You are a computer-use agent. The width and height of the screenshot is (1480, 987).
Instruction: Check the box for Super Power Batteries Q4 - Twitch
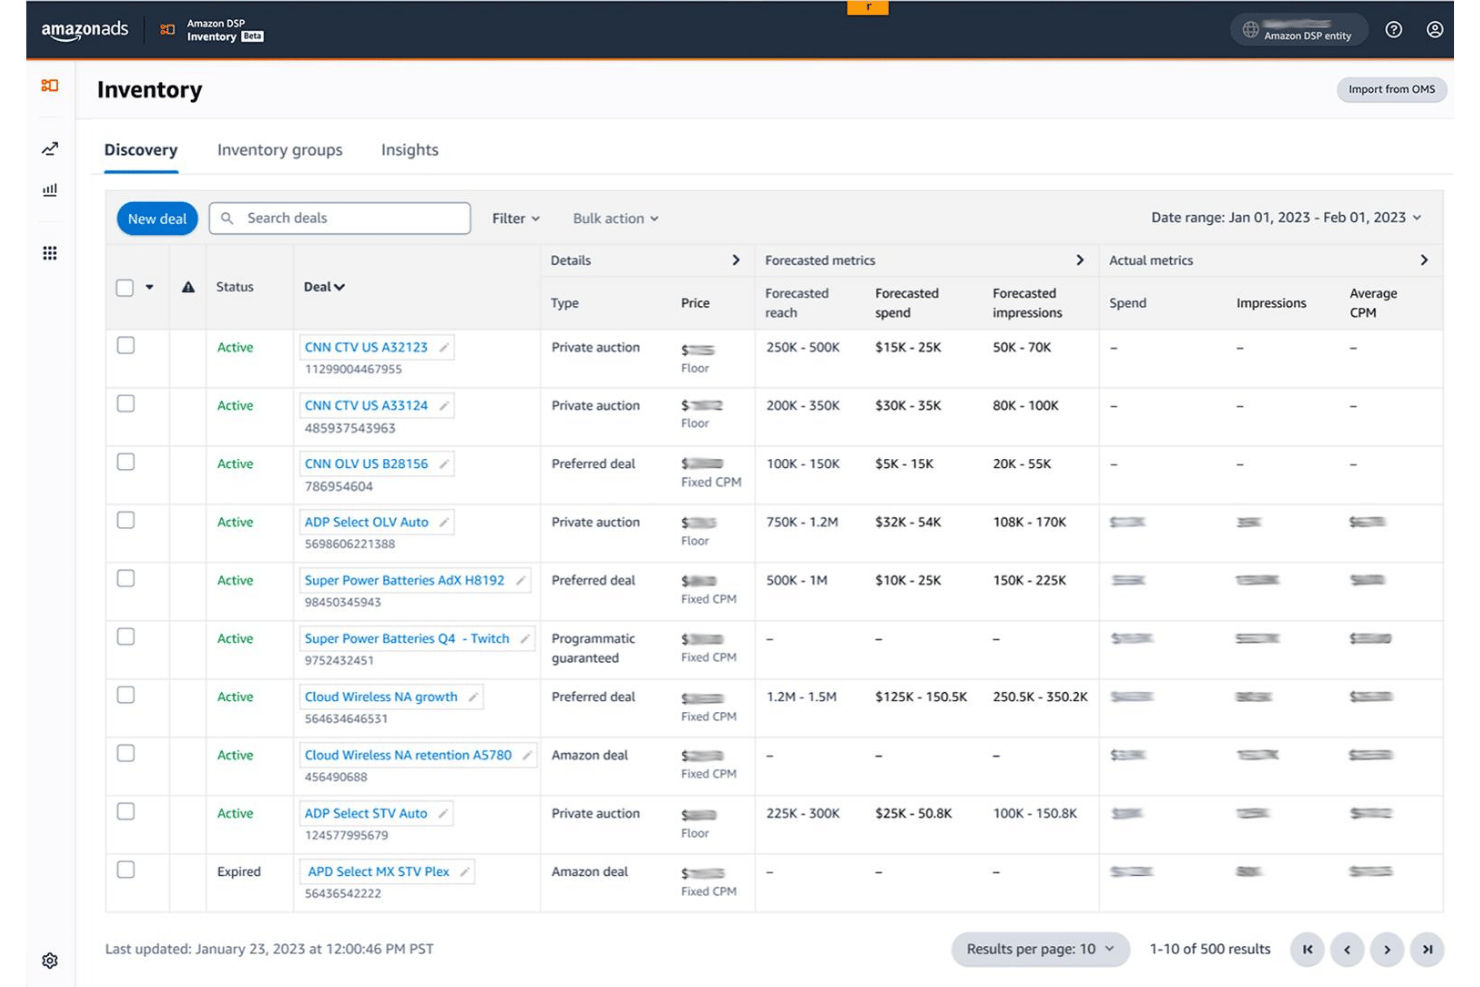(x=126, y=637)
